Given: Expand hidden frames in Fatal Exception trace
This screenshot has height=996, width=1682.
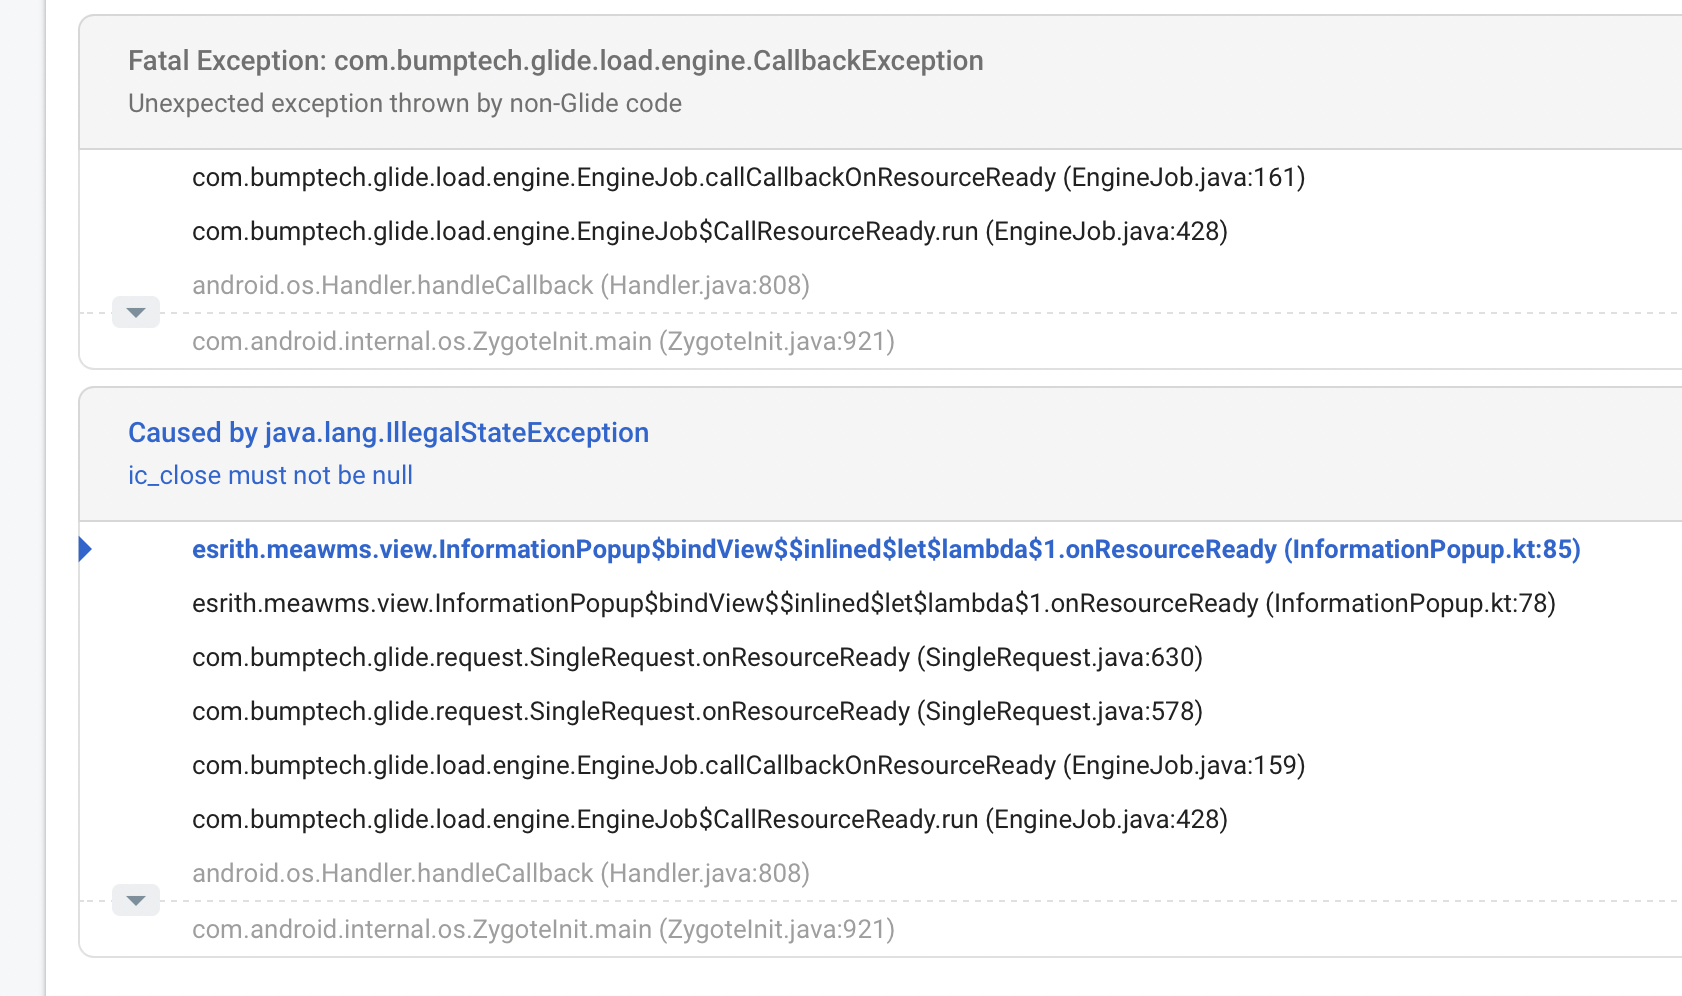Looking at the screenshot, I should tap(136, 313).
